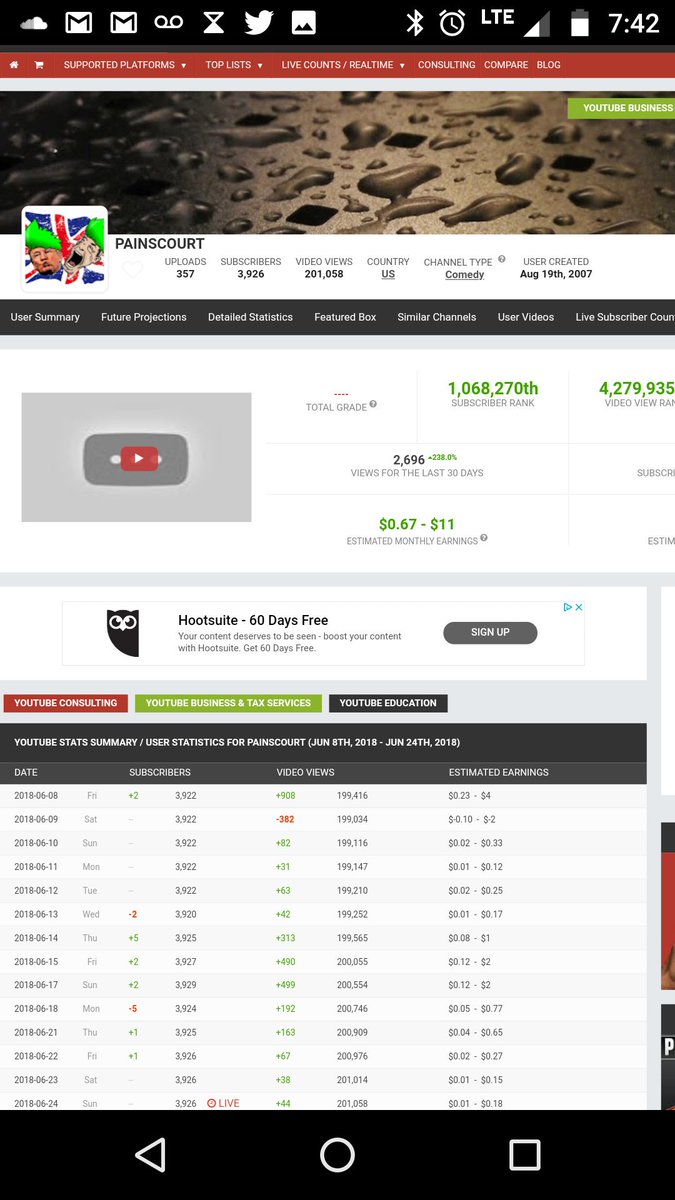Follow the Comedy channel type link

(x=464, y=274)
